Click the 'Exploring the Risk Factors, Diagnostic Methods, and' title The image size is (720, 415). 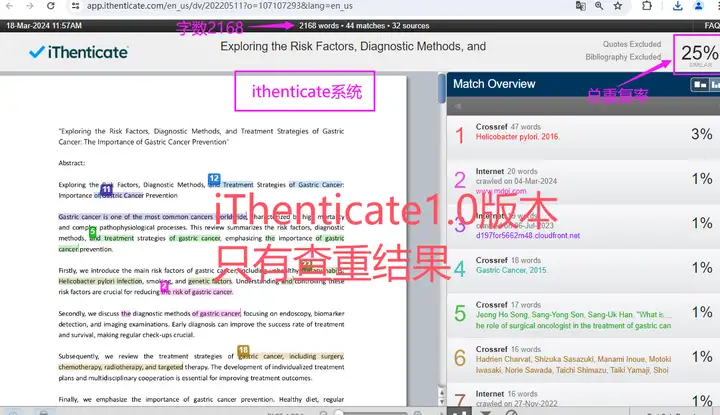coord(353,46)
